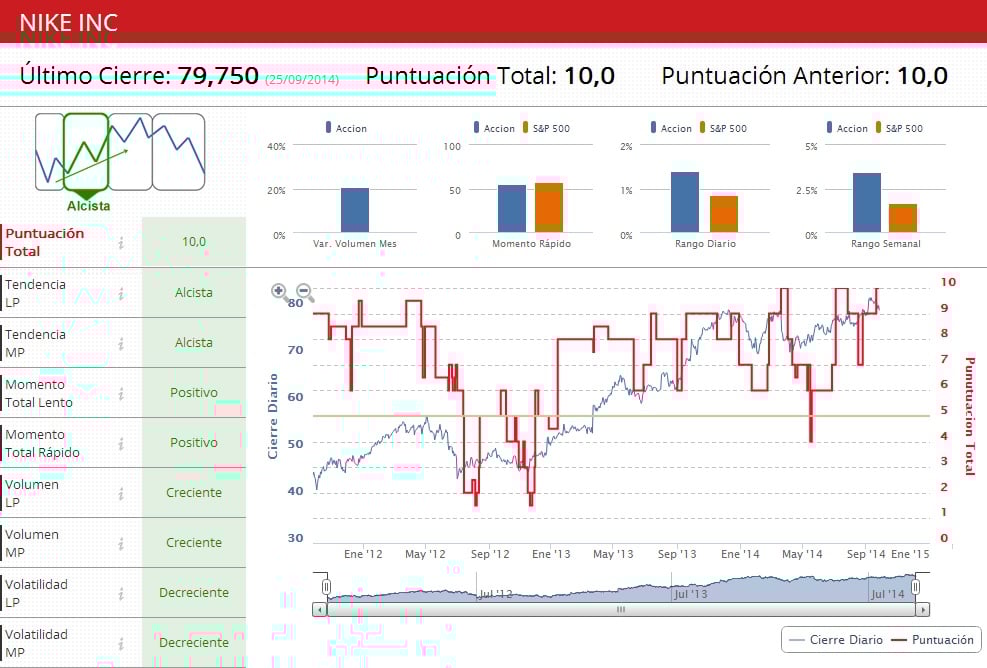987x668 pixels.
Task: Click blue Accion bar in Rango Semanal
Action: pyautogui.click(x=867, y=203)
